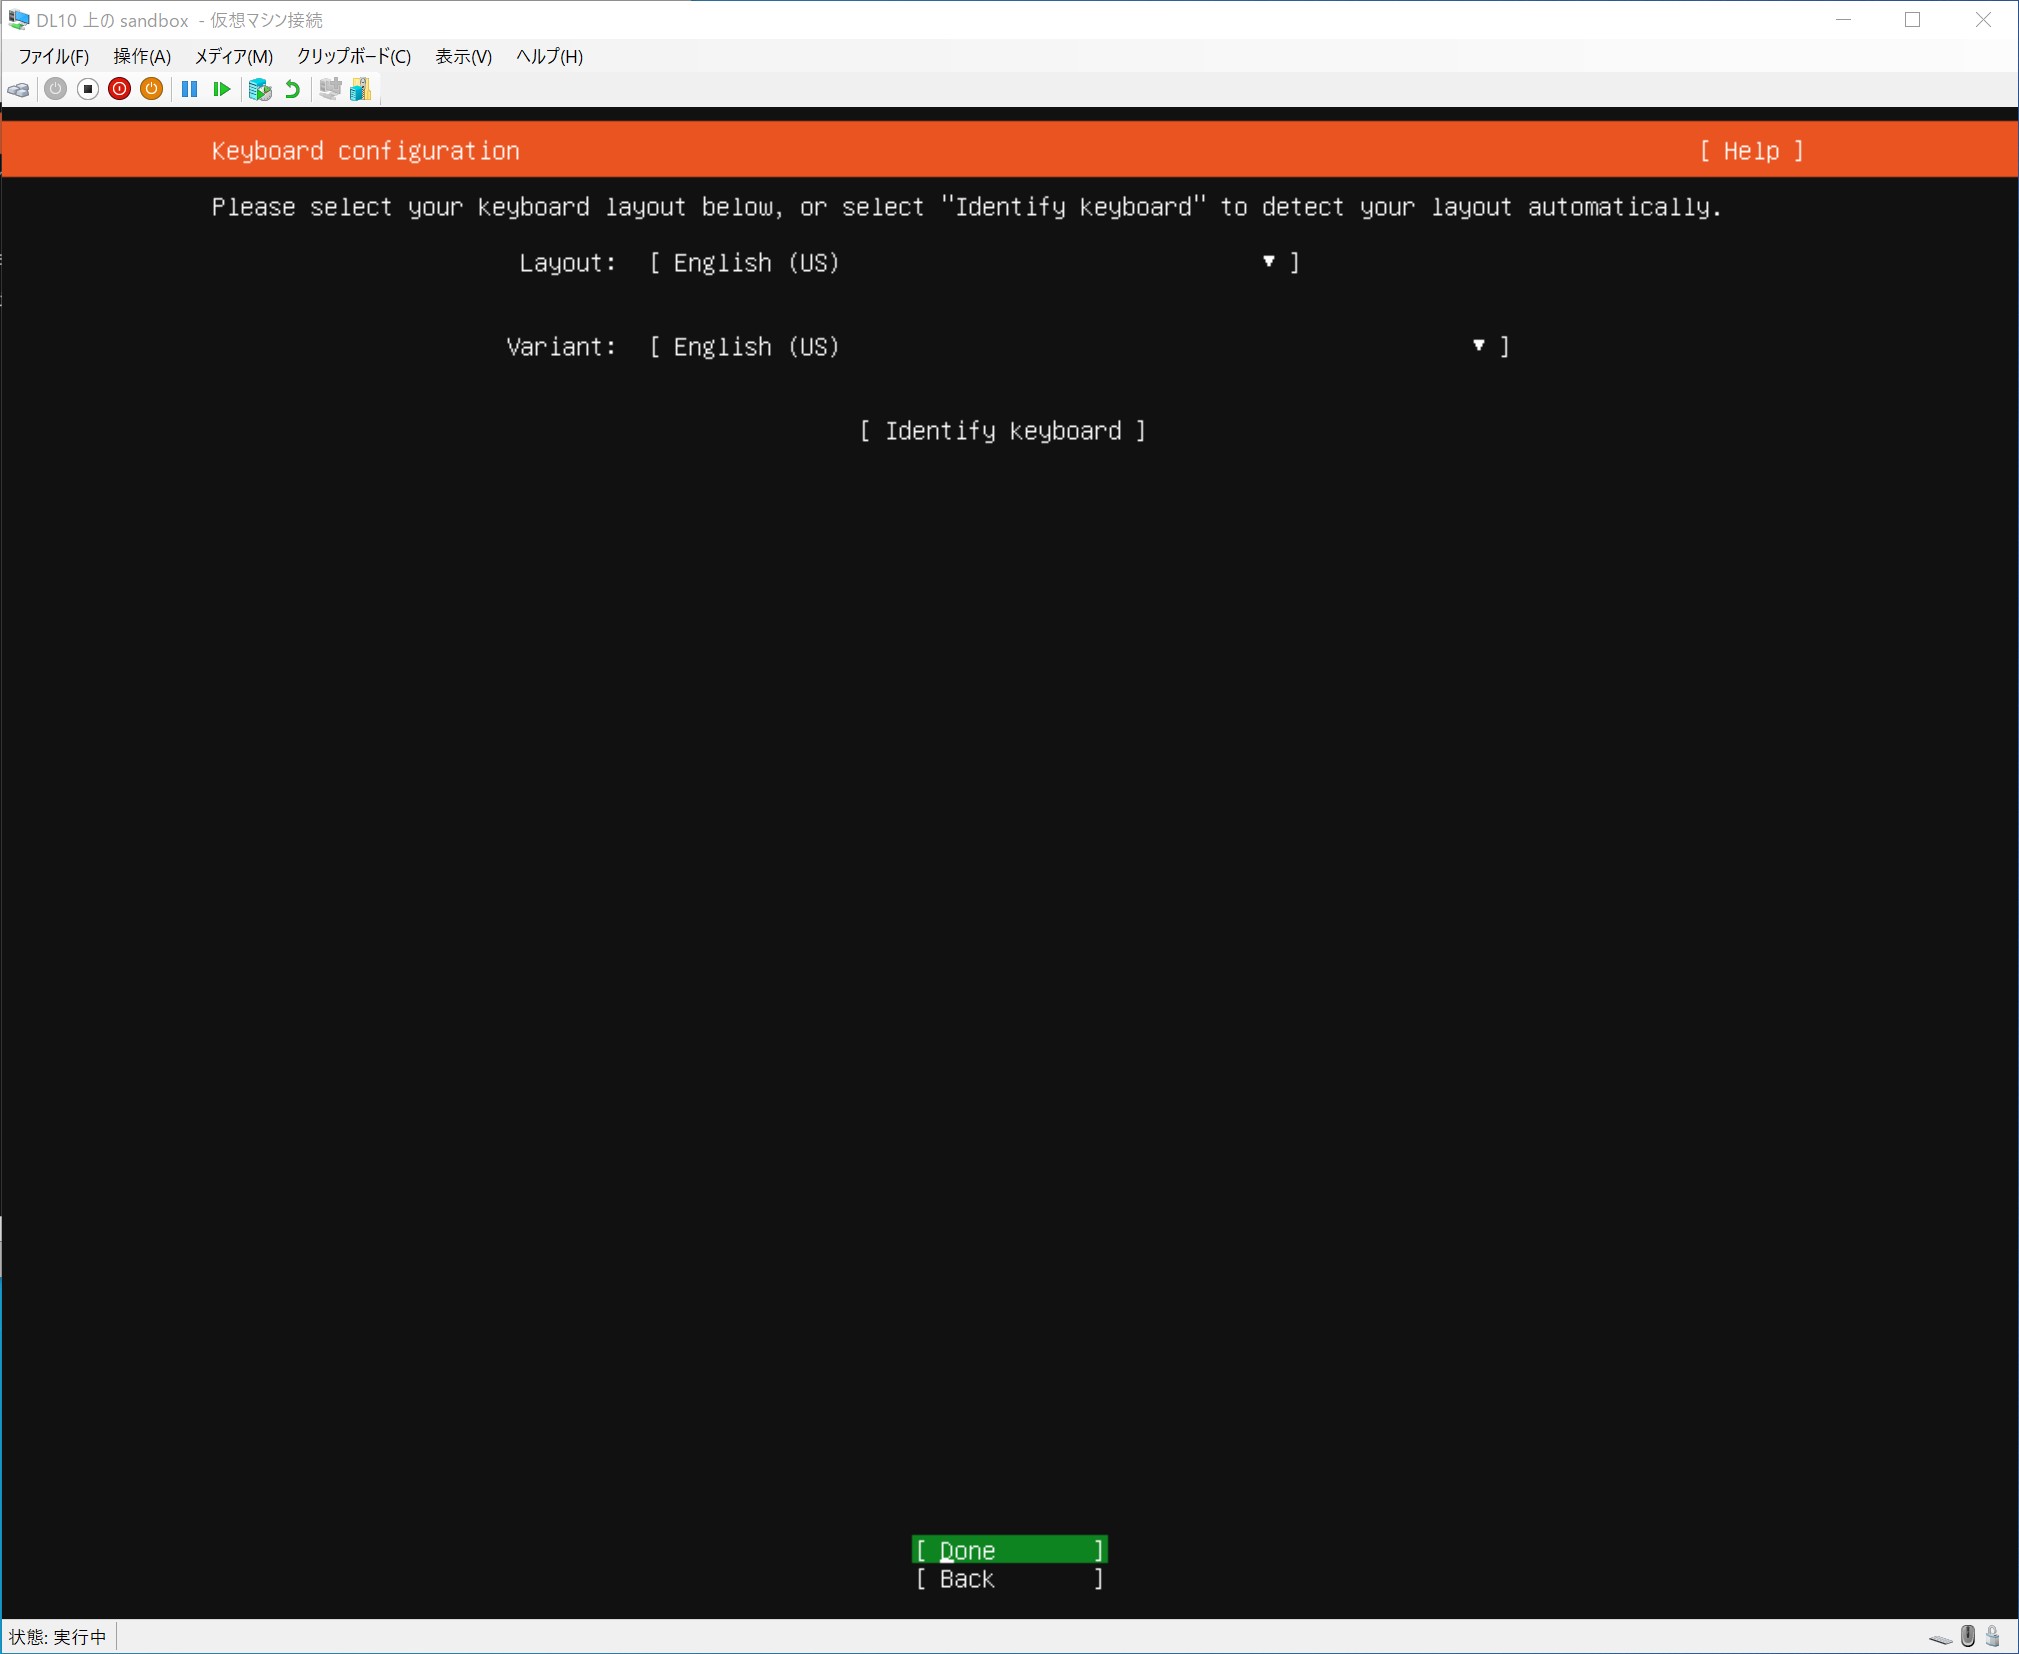Click the Enhanced Session toolbar icon
Image resolution: width=2019 pixels, height=1654 pixels.
(330, 90)
